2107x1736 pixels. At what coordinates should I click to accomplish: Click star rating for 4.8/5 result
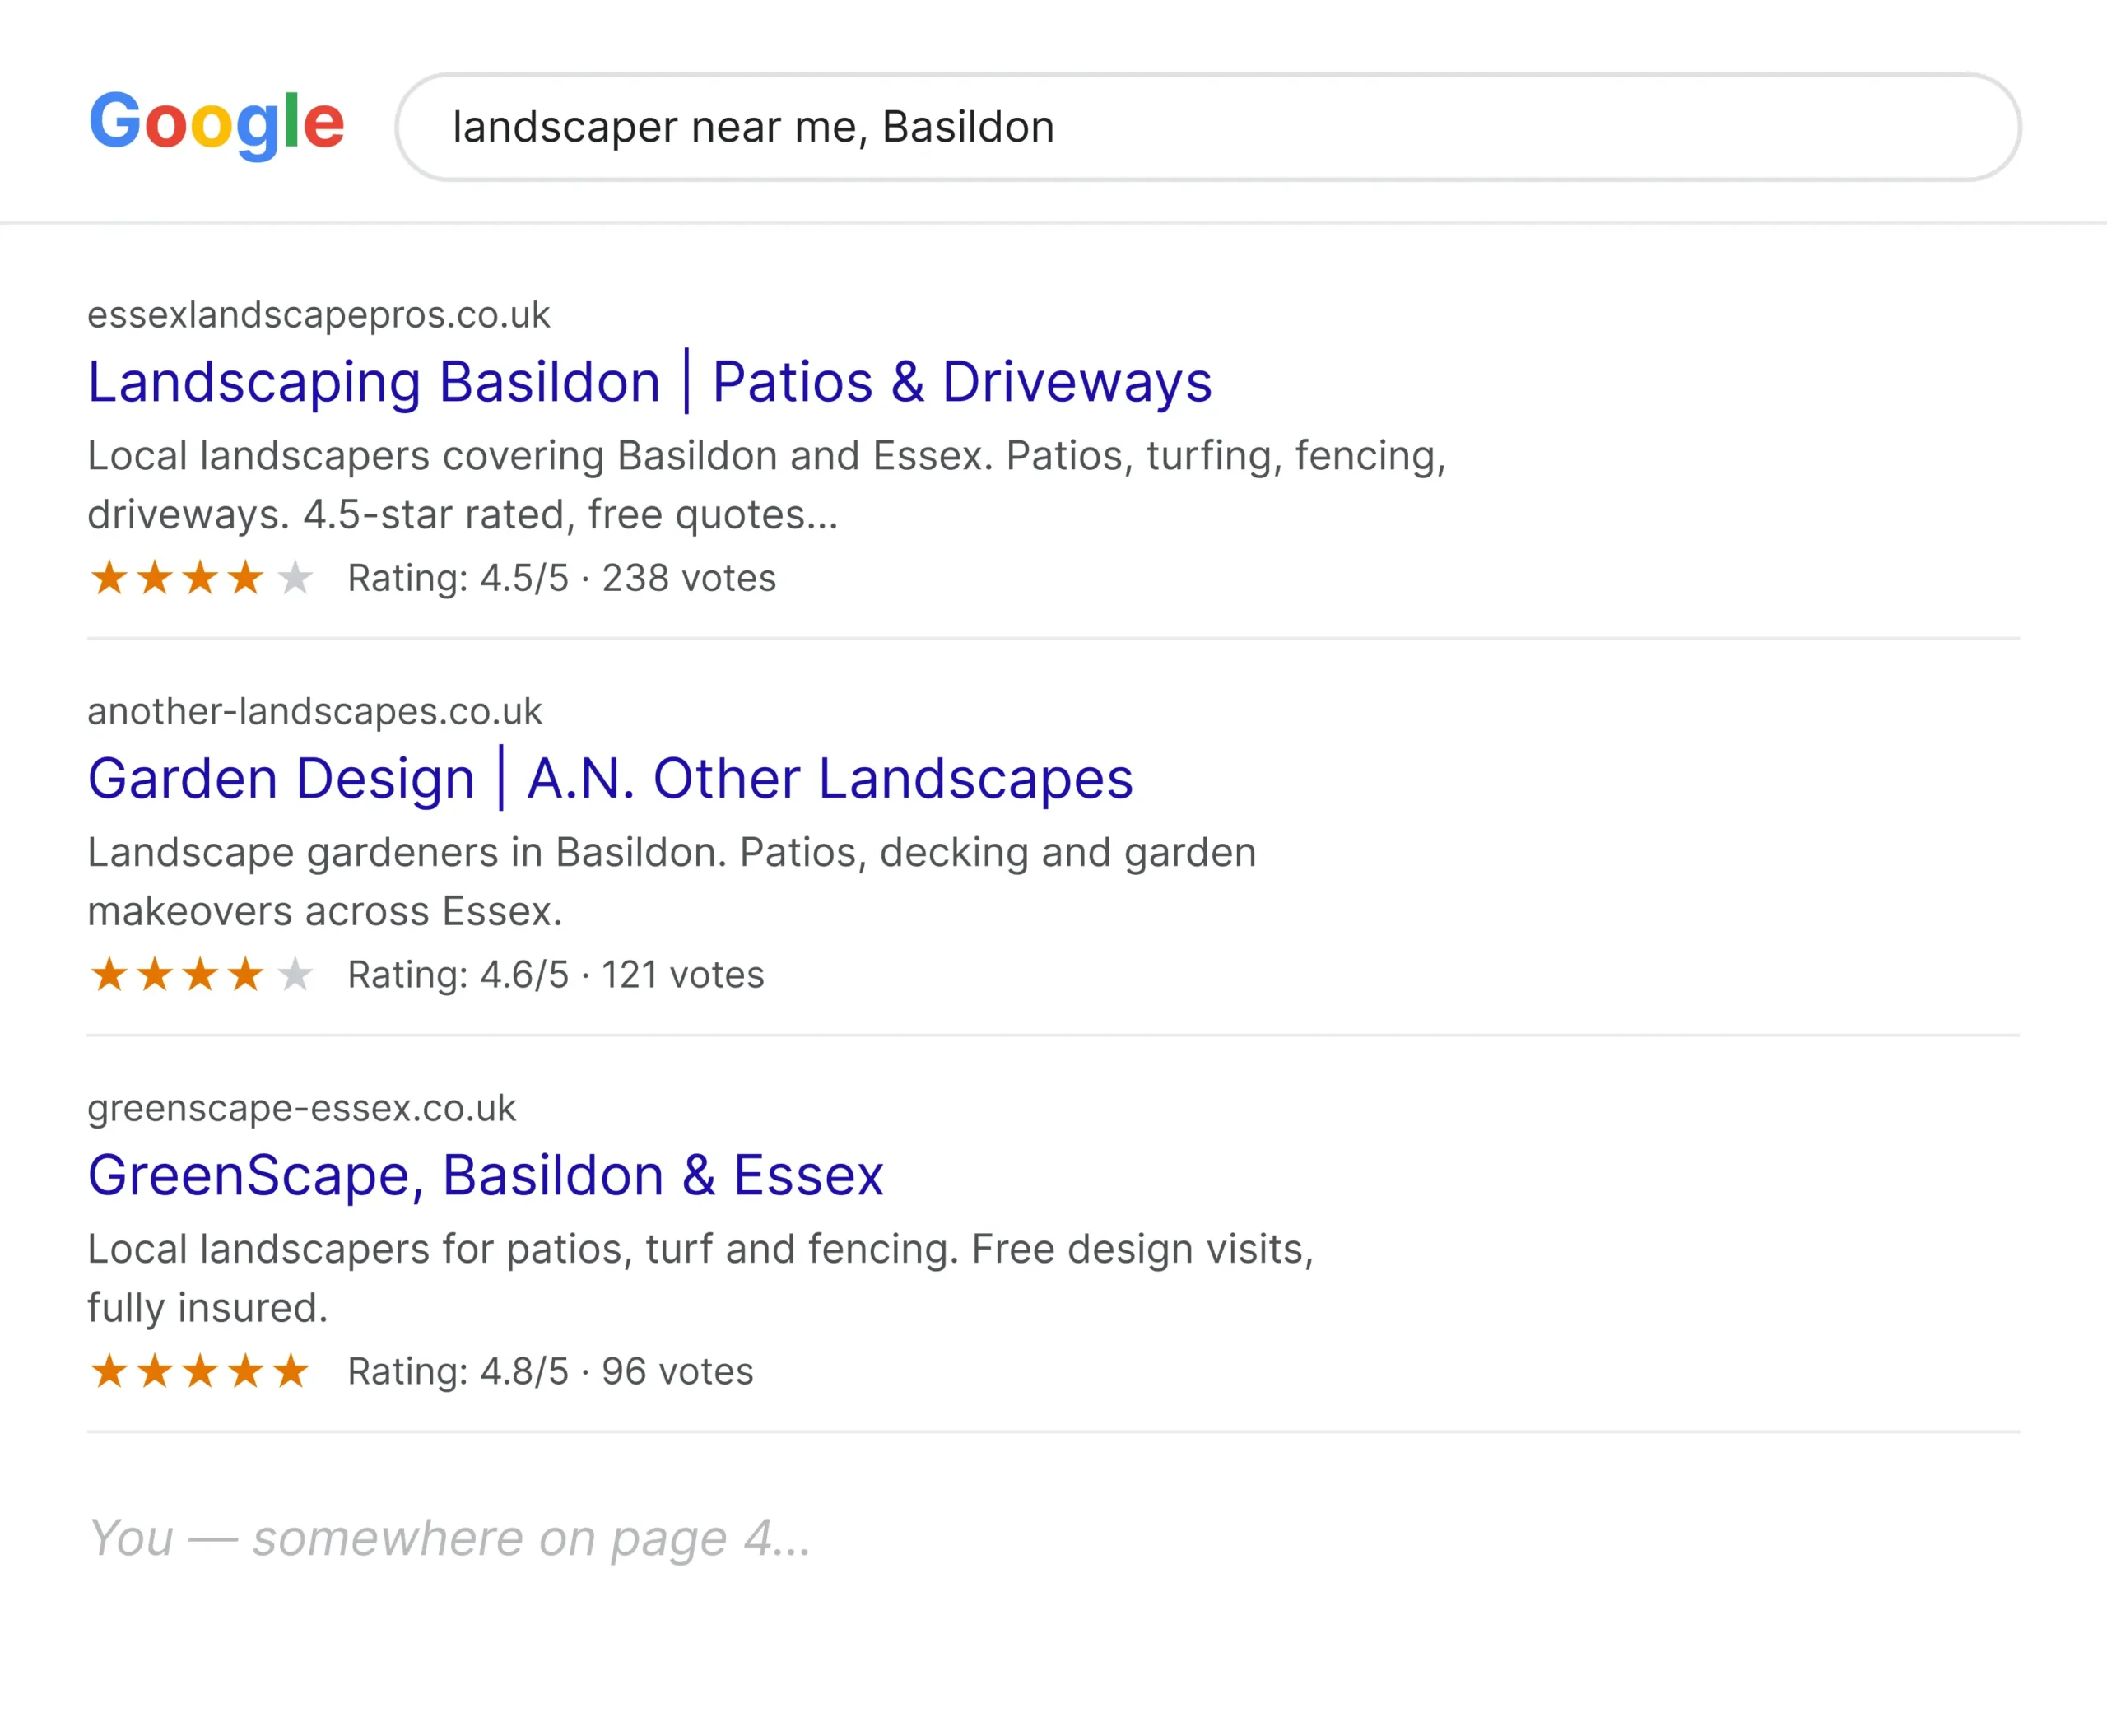click(201, 1371)
